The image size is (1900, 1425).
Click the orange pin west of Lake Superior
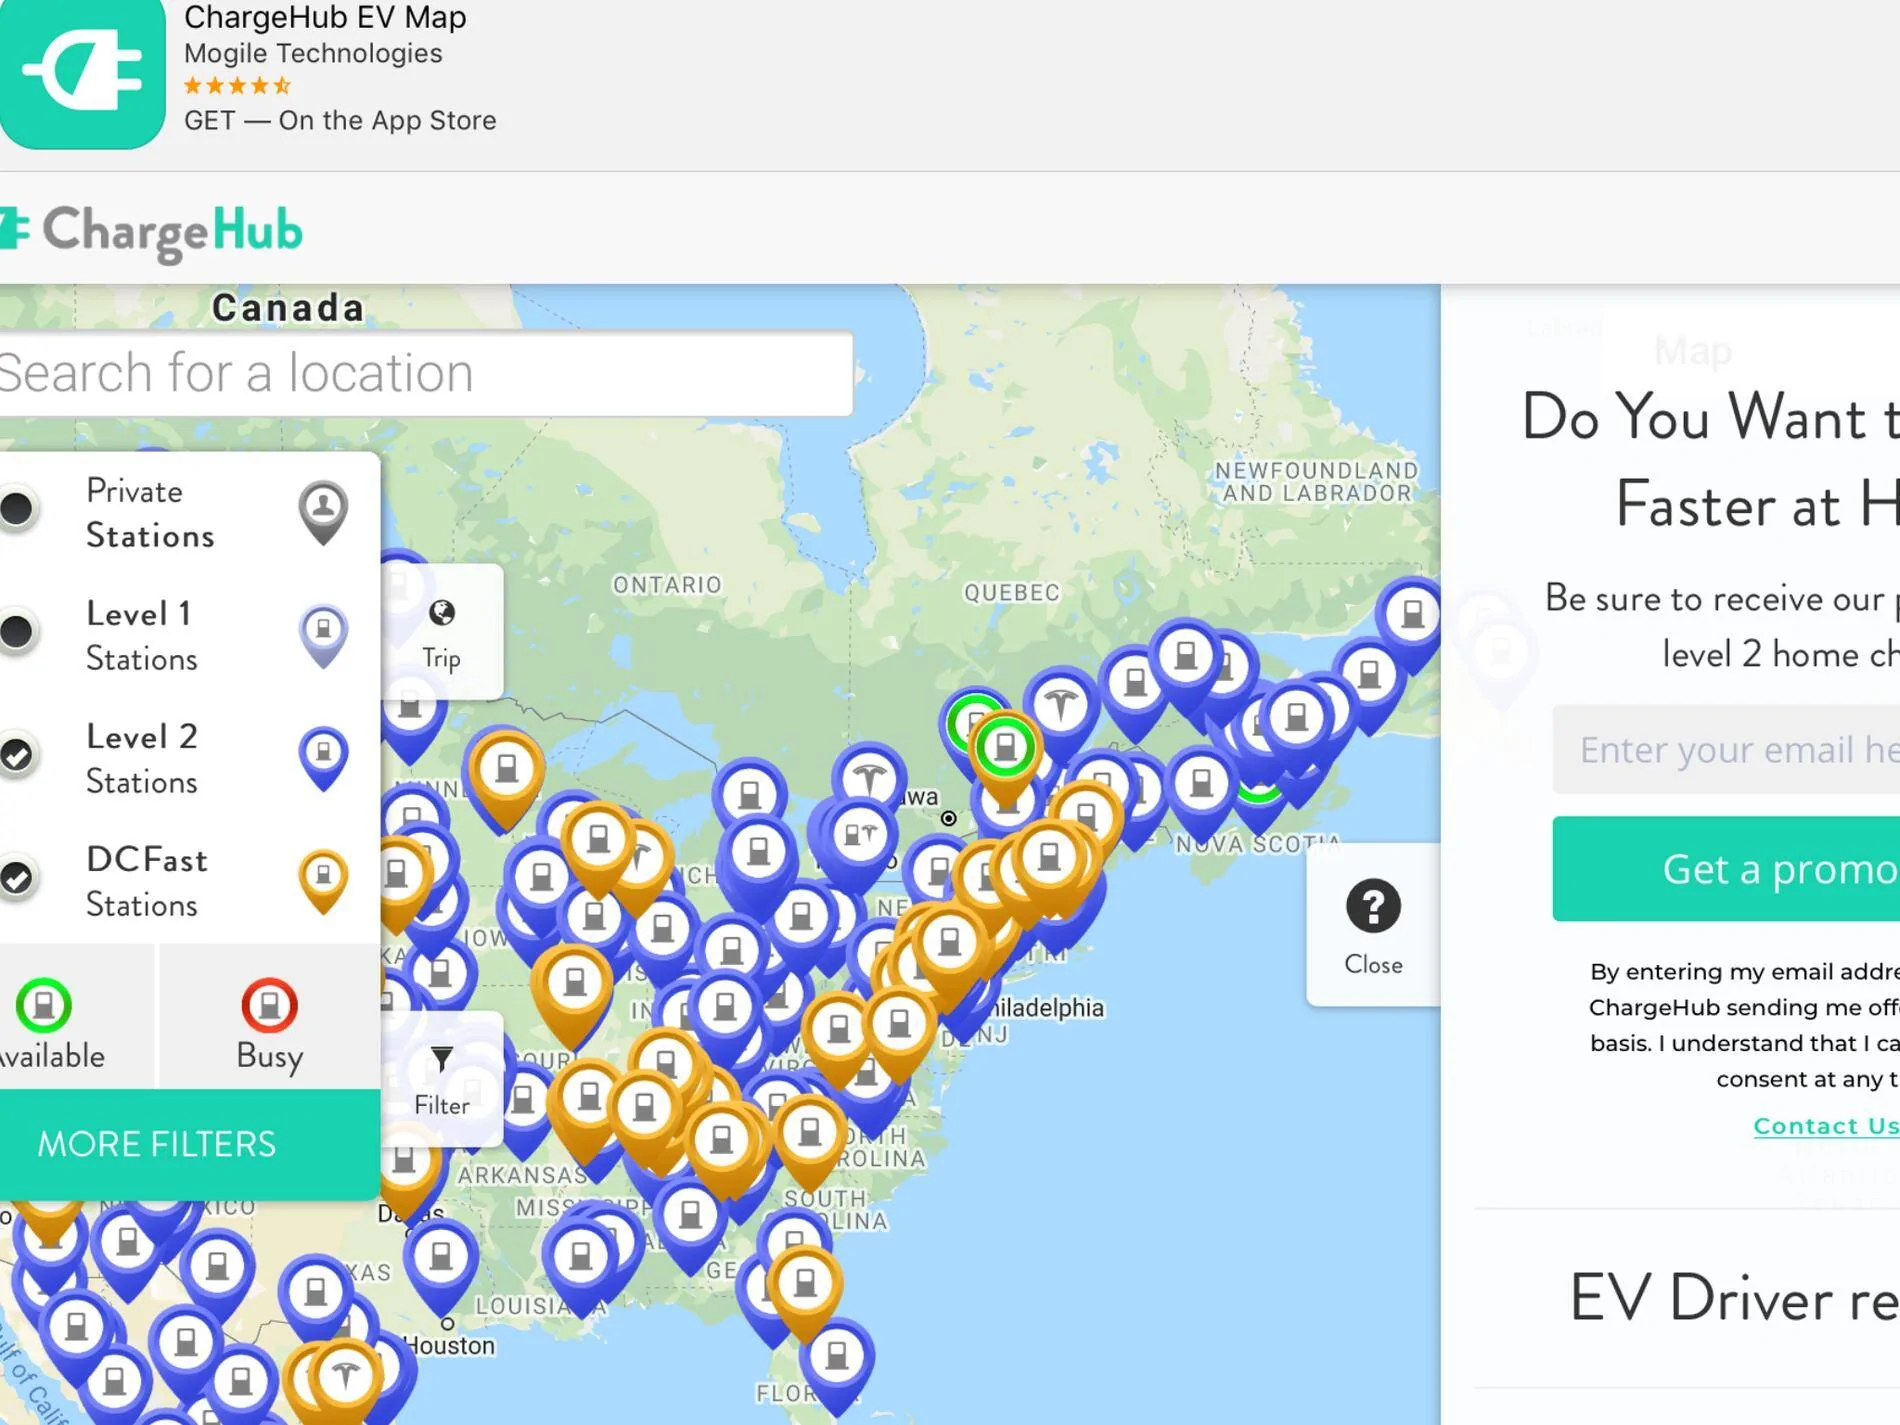507,775
